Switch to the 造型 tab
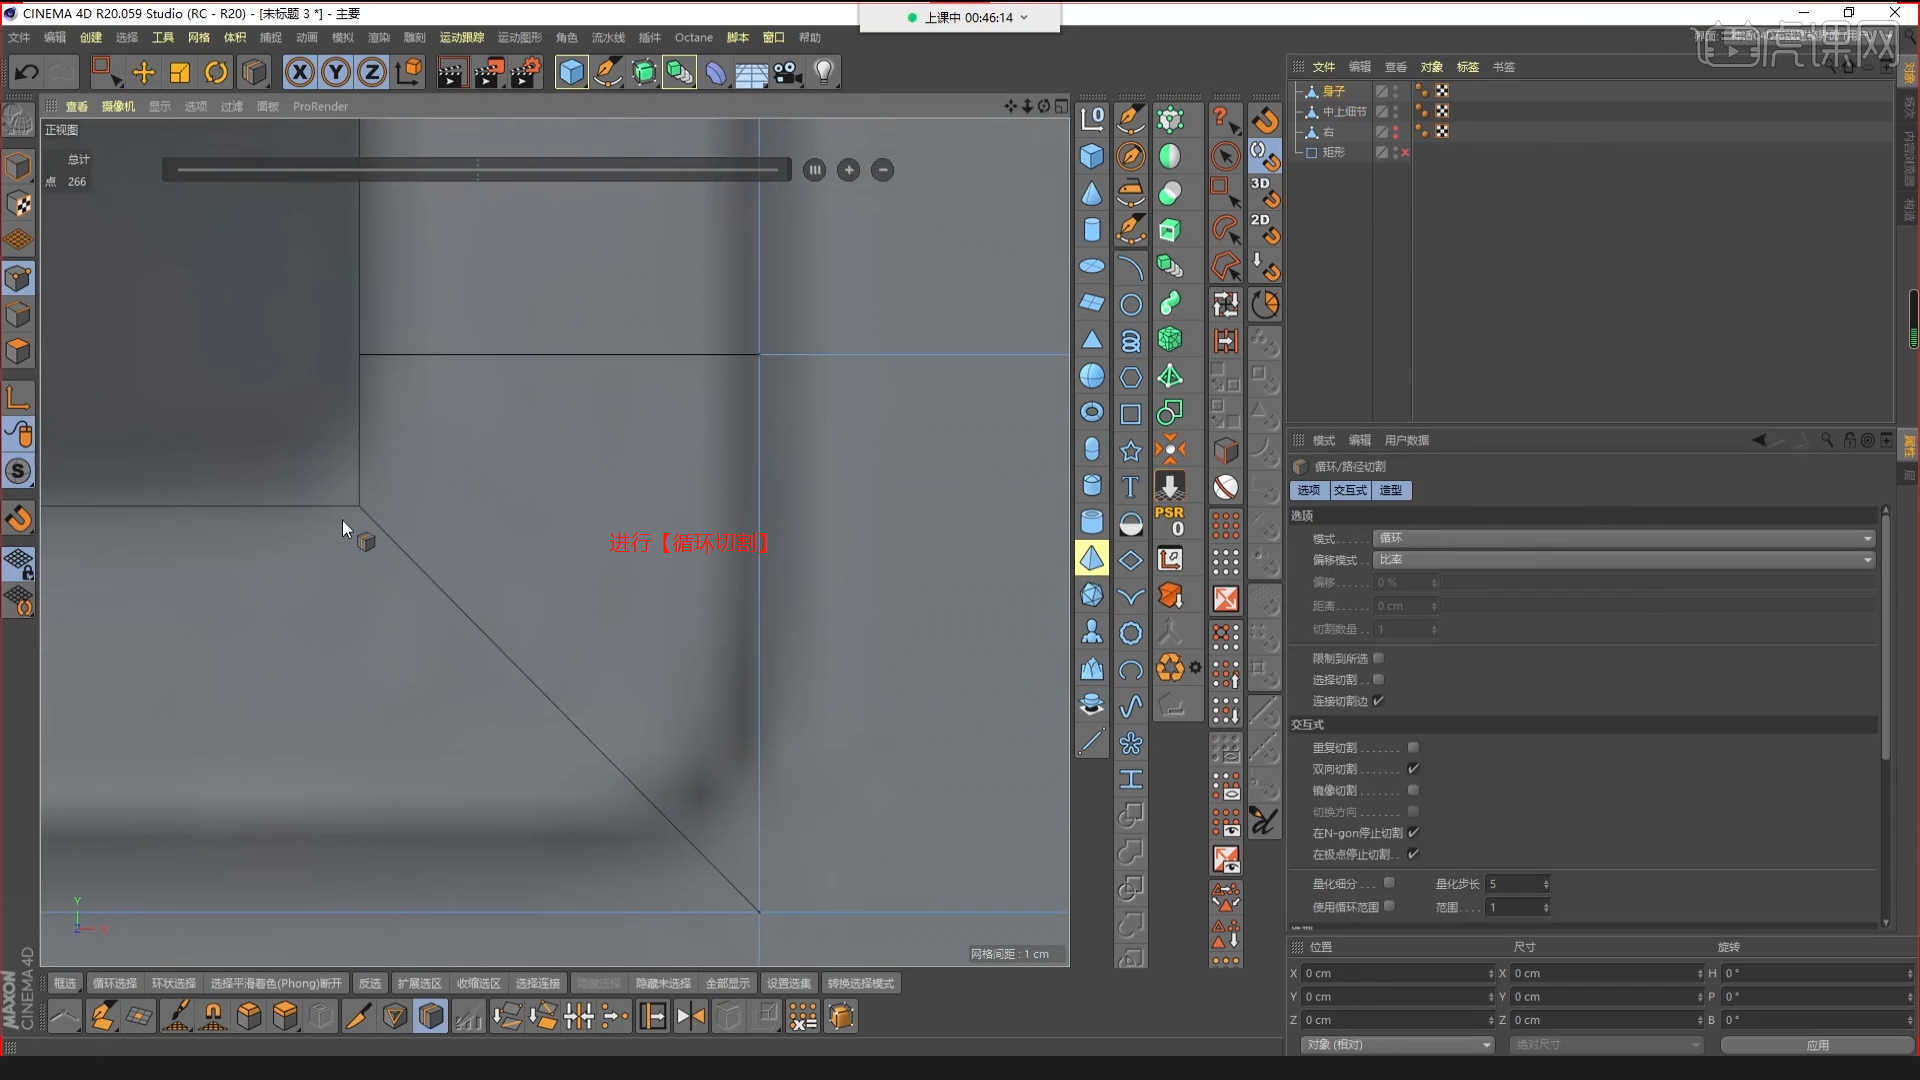The width and height of the screenshot is (1920, 1080). (x=1391, y=490)
